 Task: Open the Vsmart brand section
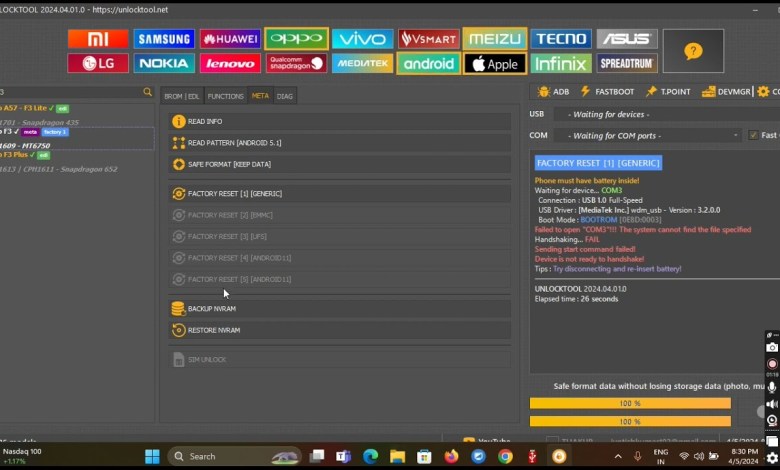pyautogui.click(x=428, y=39)
